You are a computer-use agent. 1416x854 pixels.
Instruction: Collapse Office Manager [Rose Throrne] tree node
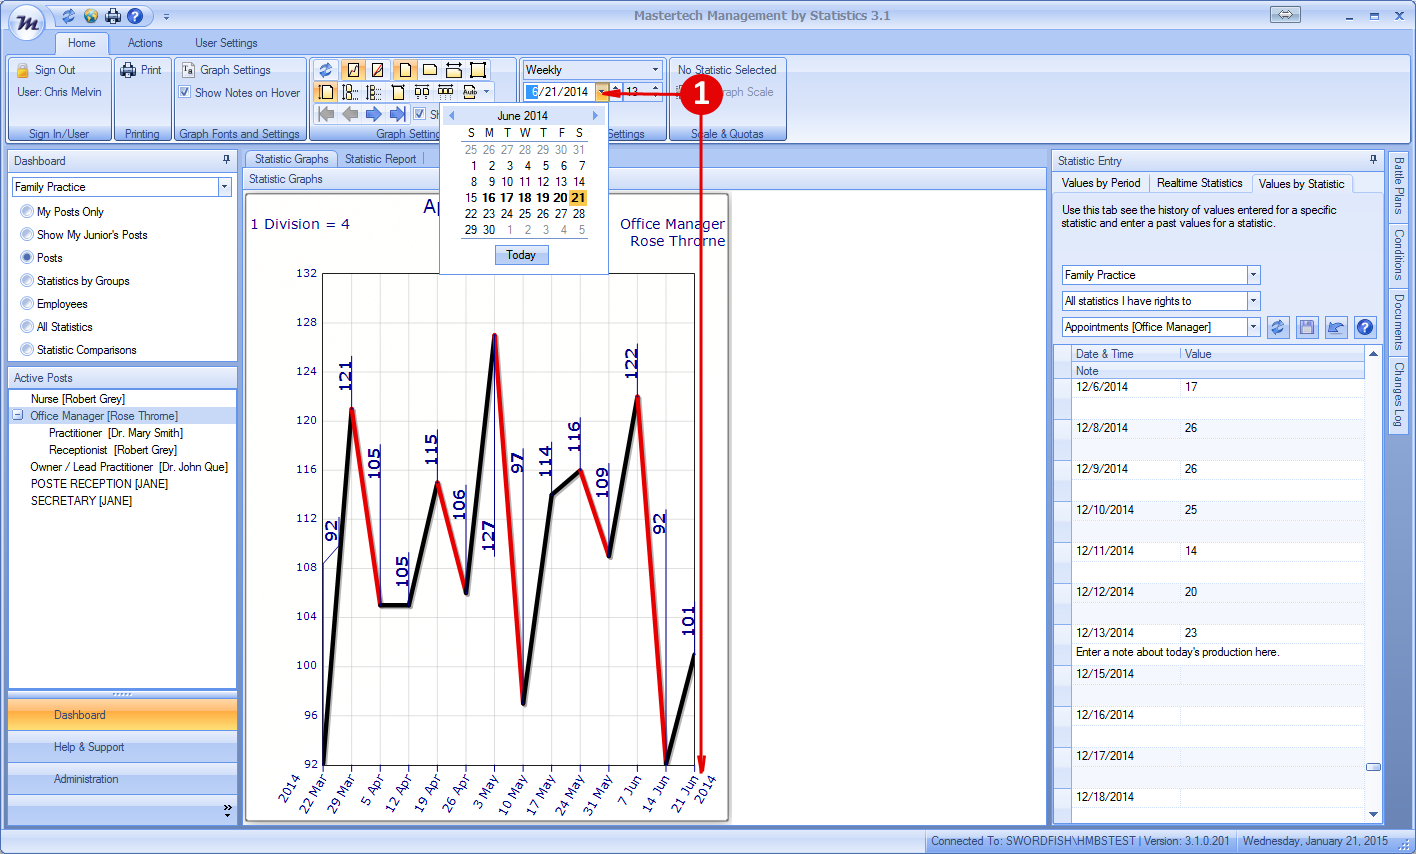tap(18, 415)
